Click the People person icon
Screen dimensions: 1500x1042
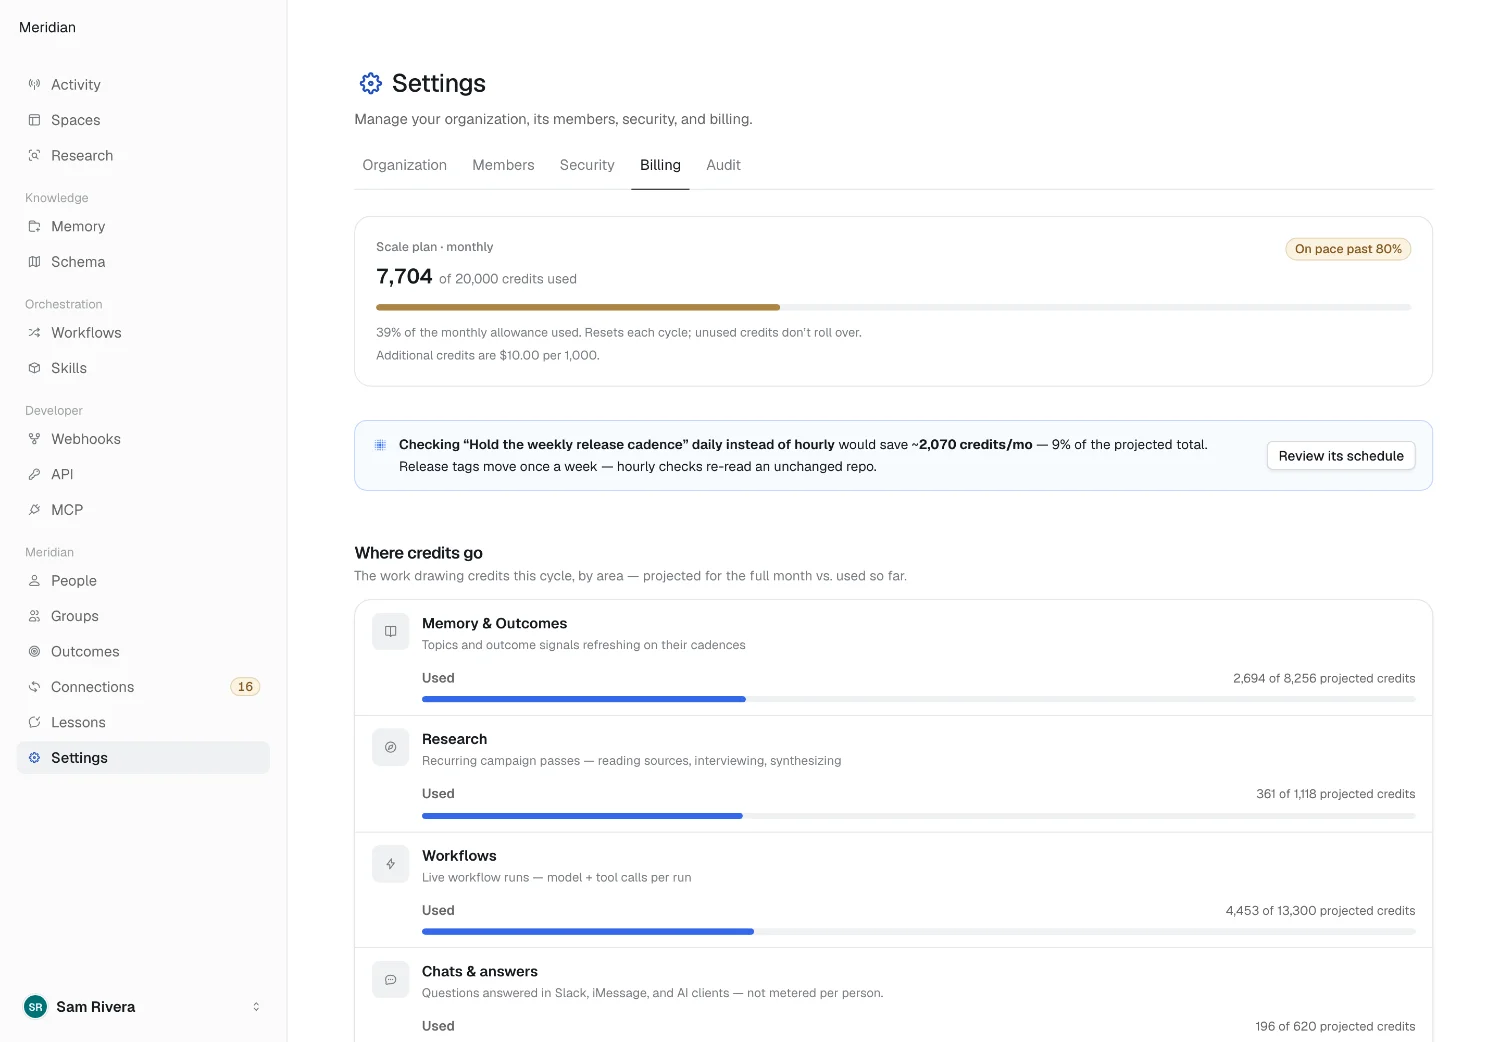click(34, 581)
